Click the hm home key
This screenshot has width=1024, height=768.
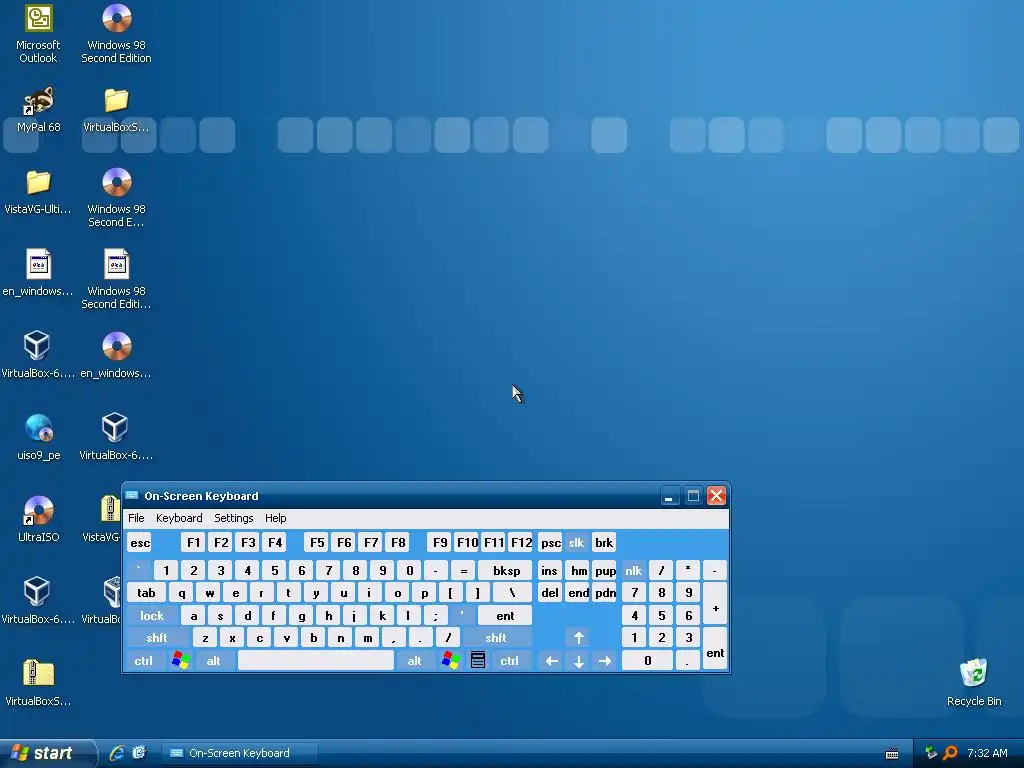click(x=579, y=570)
